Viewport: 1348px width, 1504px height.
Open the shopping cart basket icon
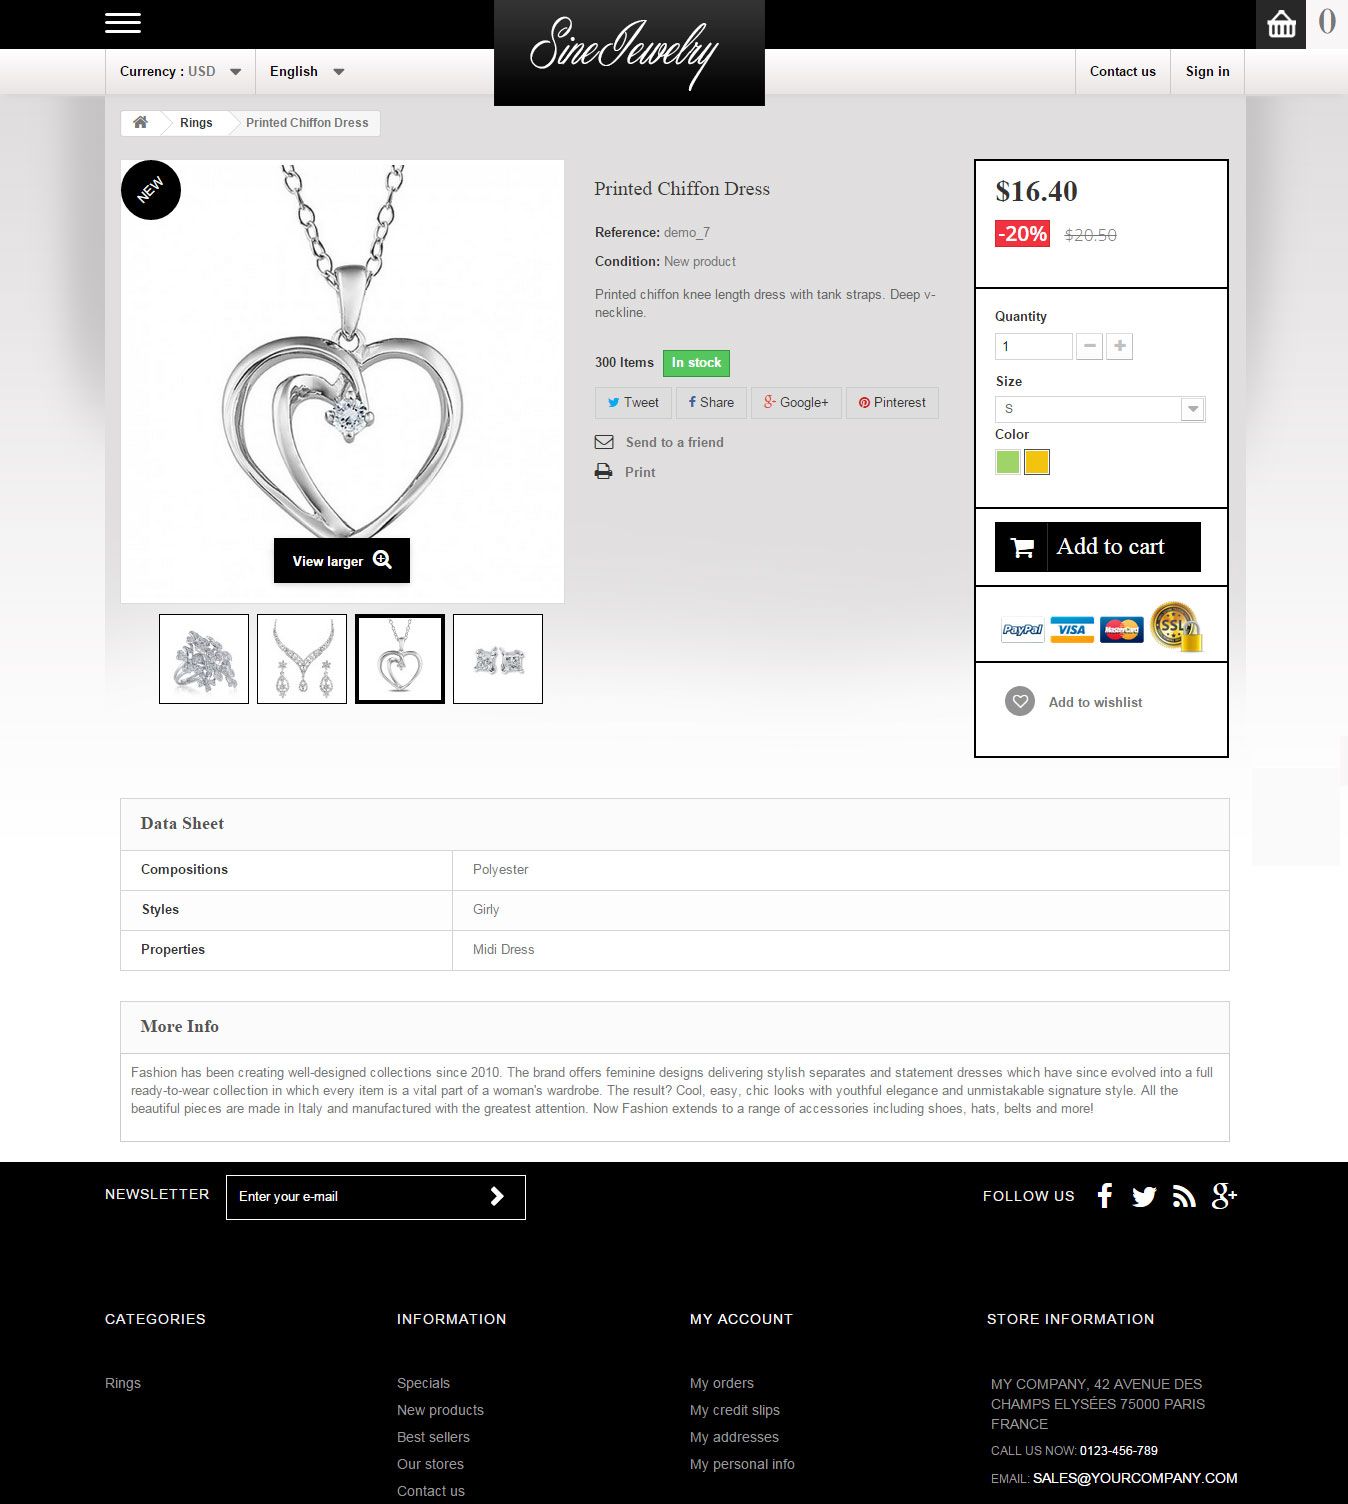click(1281, 24)
